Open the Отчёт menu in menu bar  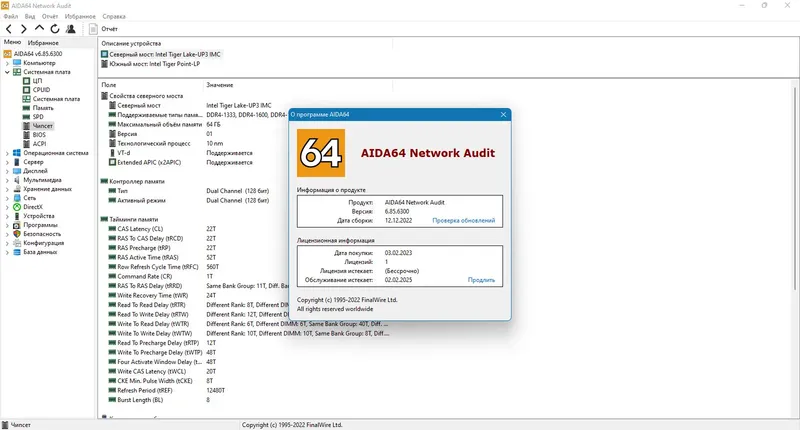50,16
